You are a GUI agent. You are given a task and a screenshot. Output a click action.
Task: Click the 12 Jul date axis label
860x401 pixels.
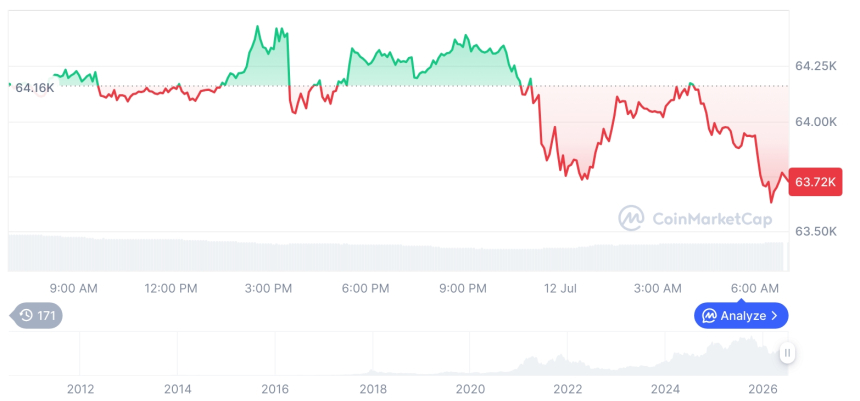[561, 288]
